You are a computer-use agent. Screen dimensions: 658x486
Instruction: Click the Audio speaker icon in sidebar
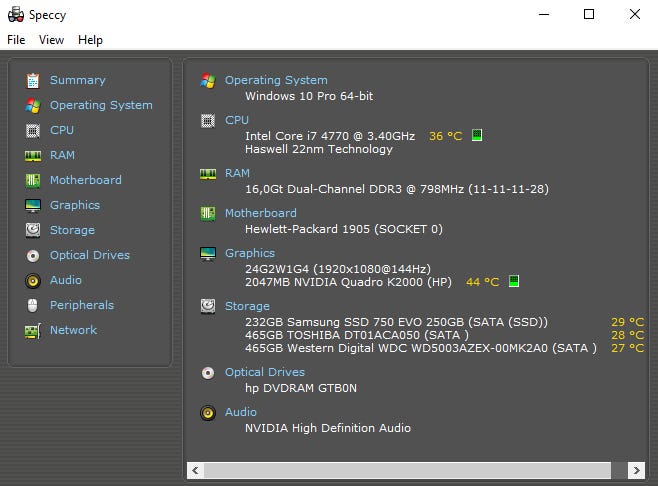tap(33, 281)
